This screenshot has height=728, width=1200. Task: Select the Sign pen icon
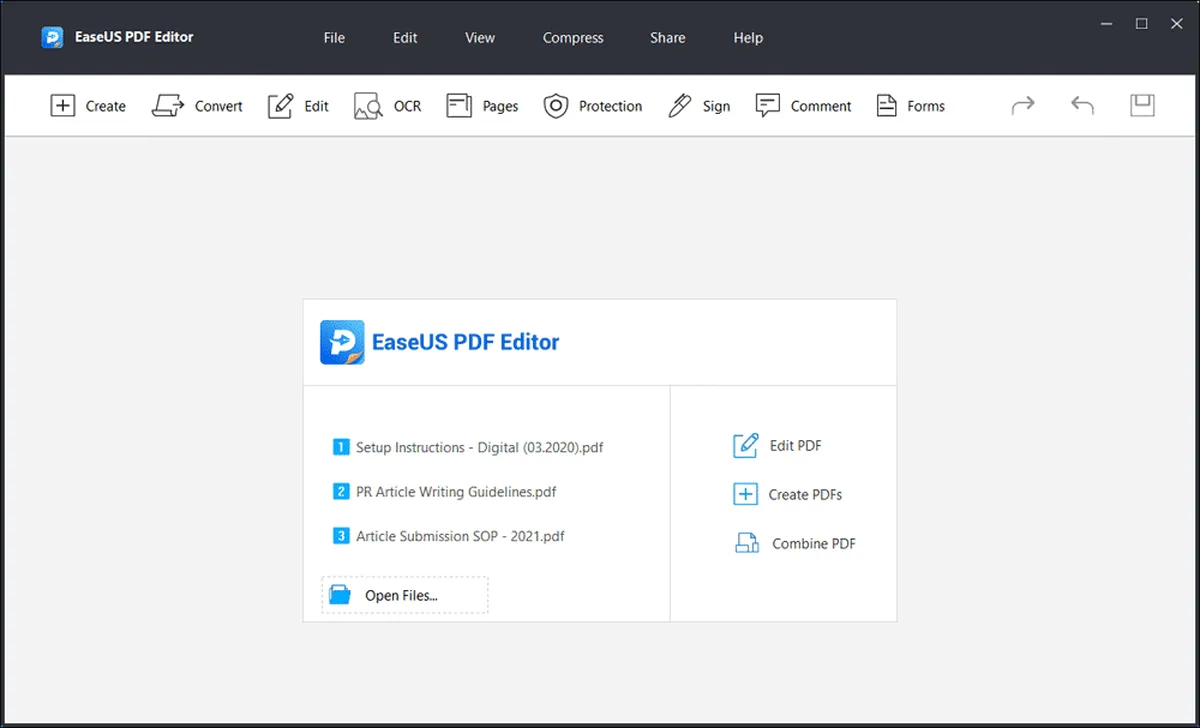(680, 106)
